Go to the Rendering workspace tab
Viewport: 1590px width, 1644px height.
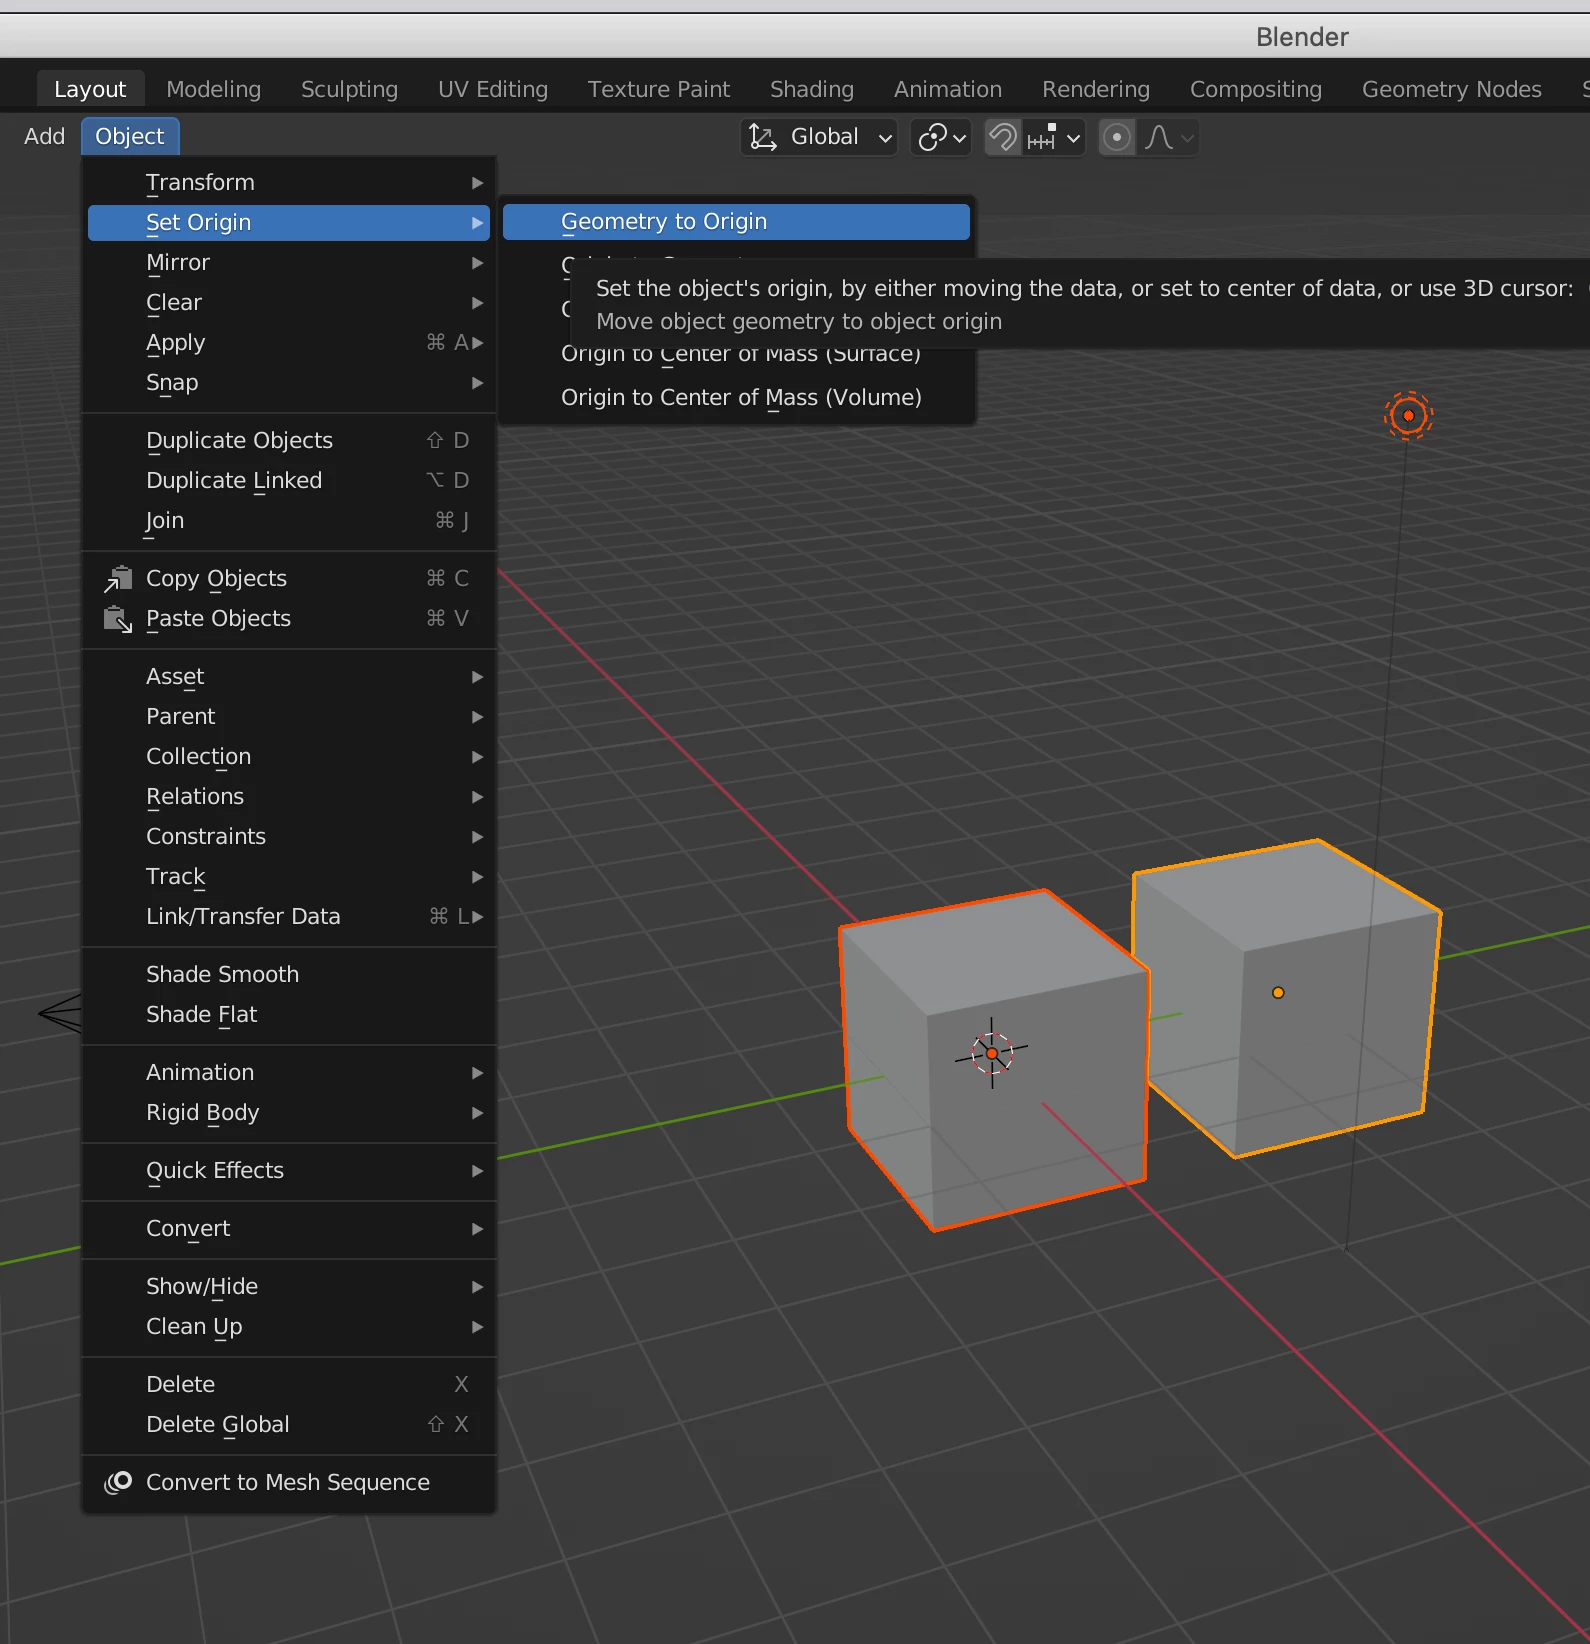(1095, 89)
